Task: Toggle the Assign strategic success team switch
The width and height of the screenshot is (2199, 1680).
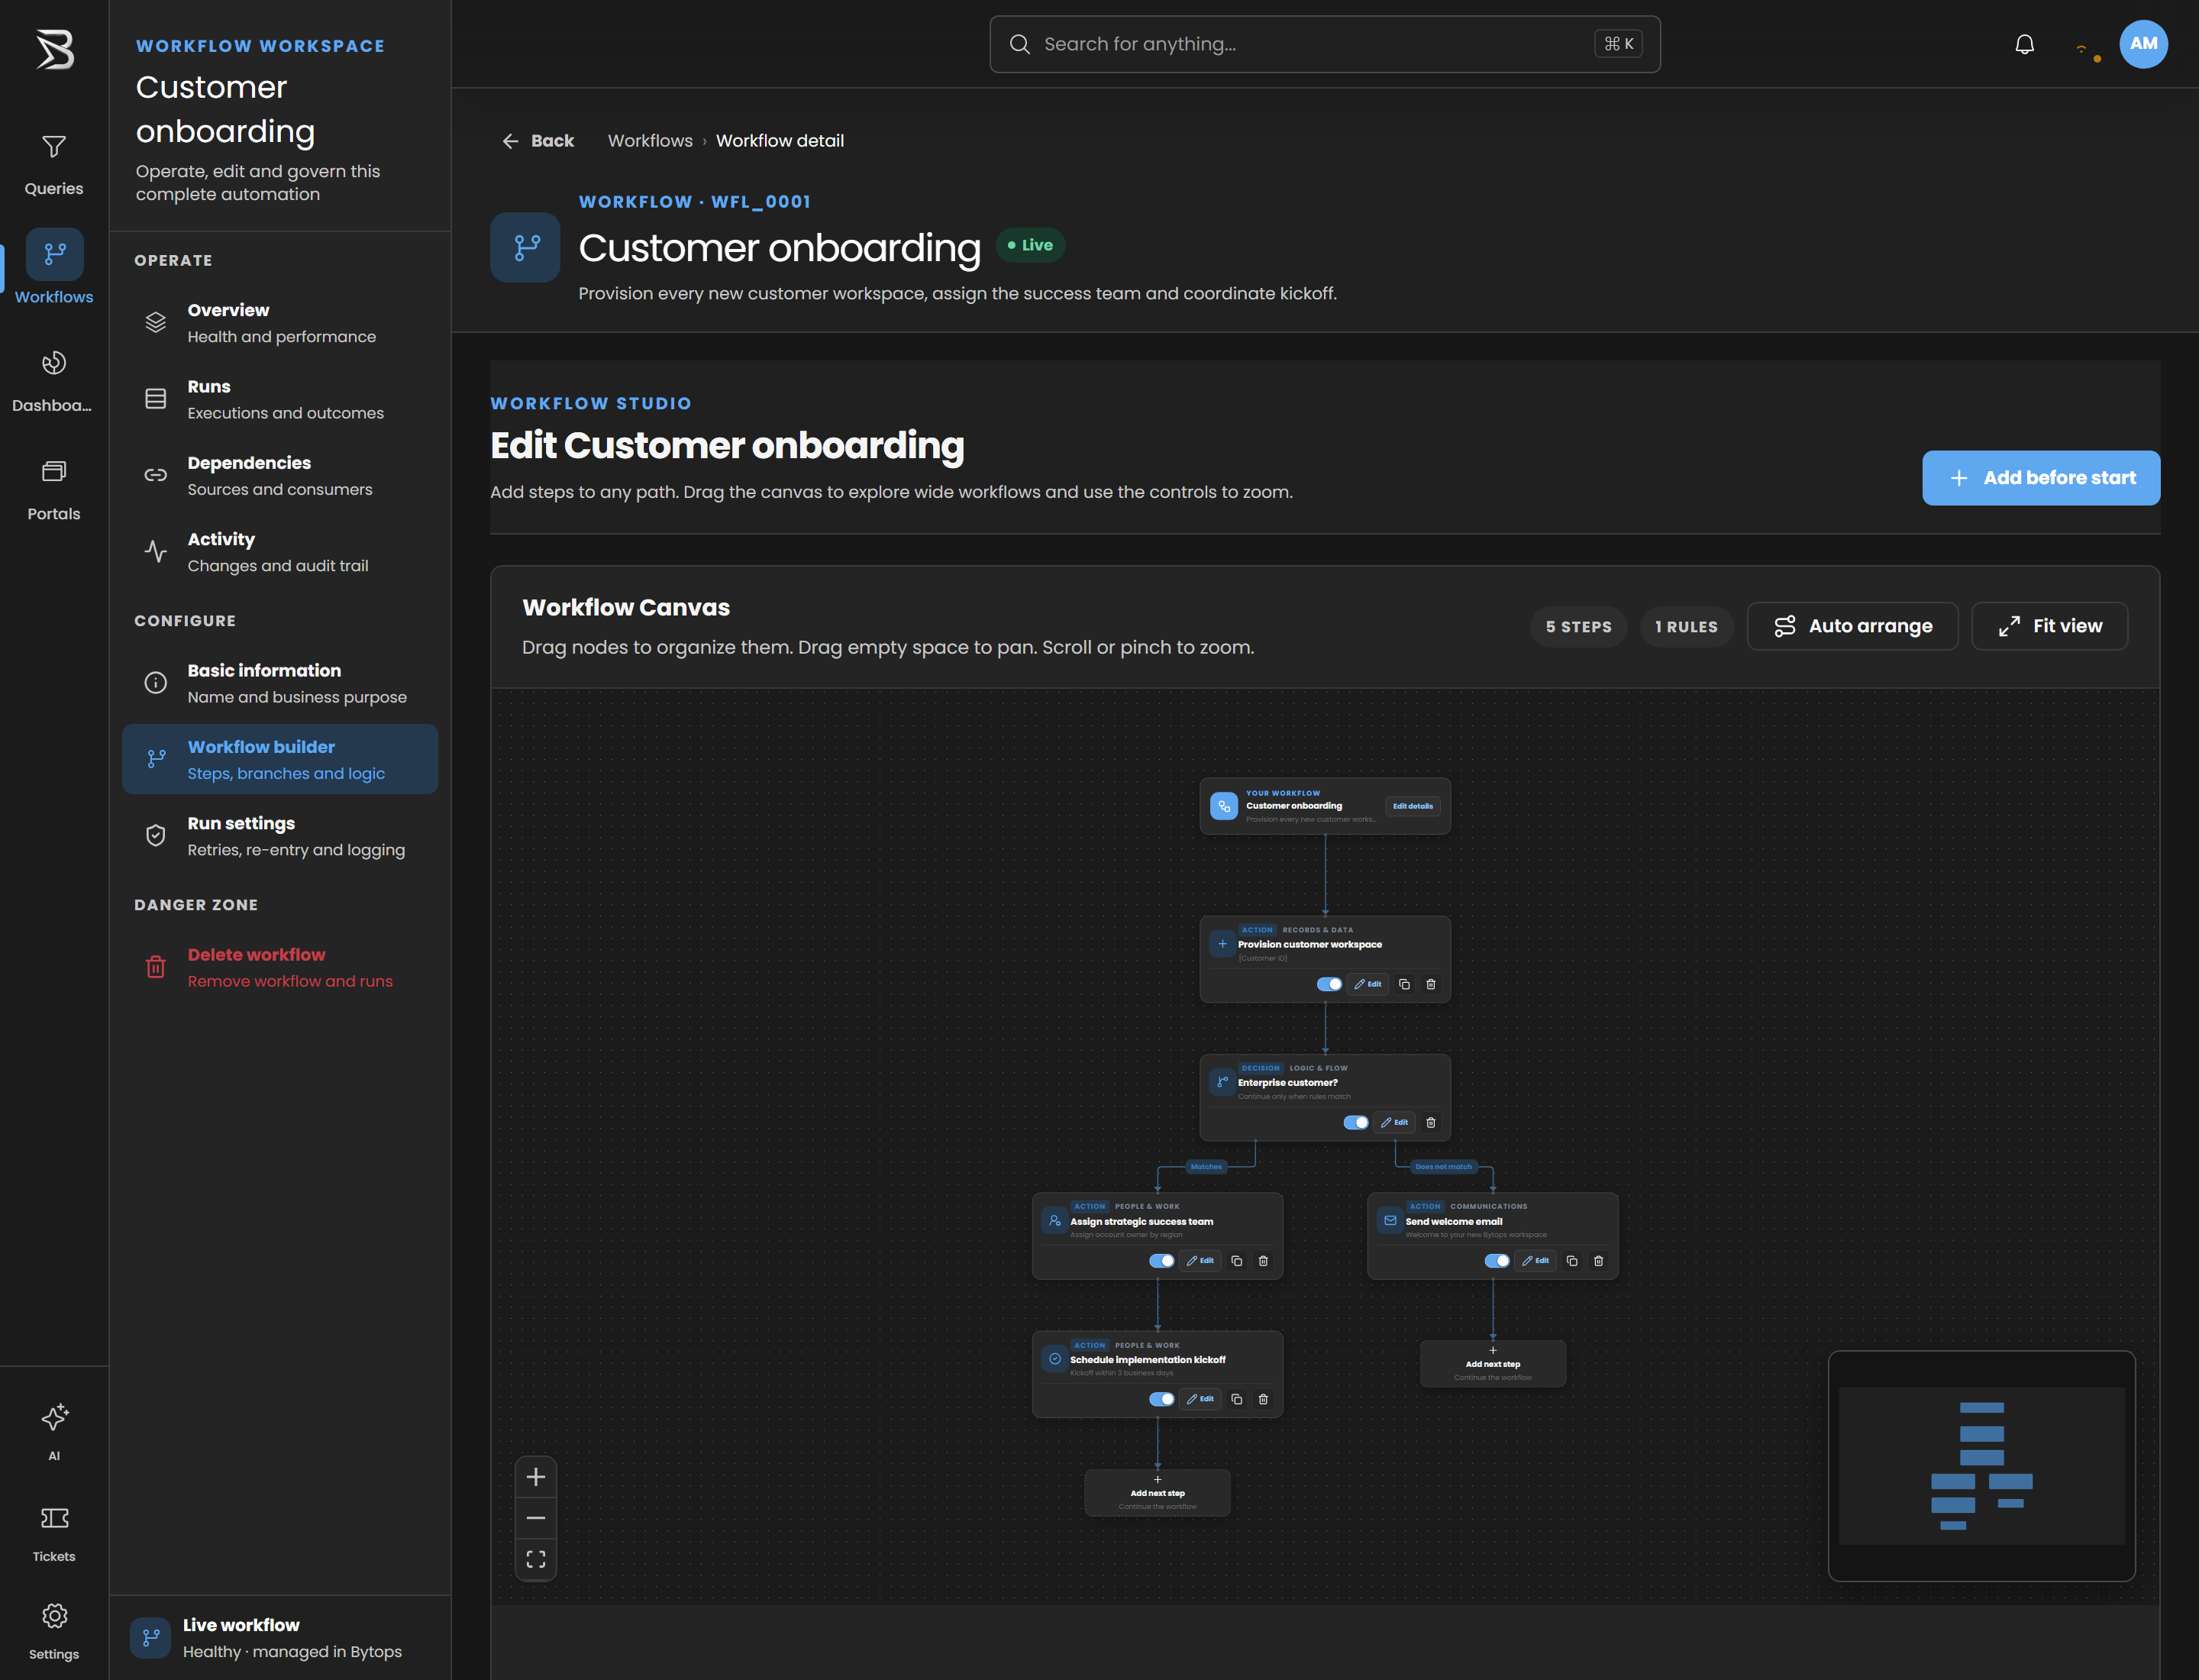Action: [1162, 1261]
